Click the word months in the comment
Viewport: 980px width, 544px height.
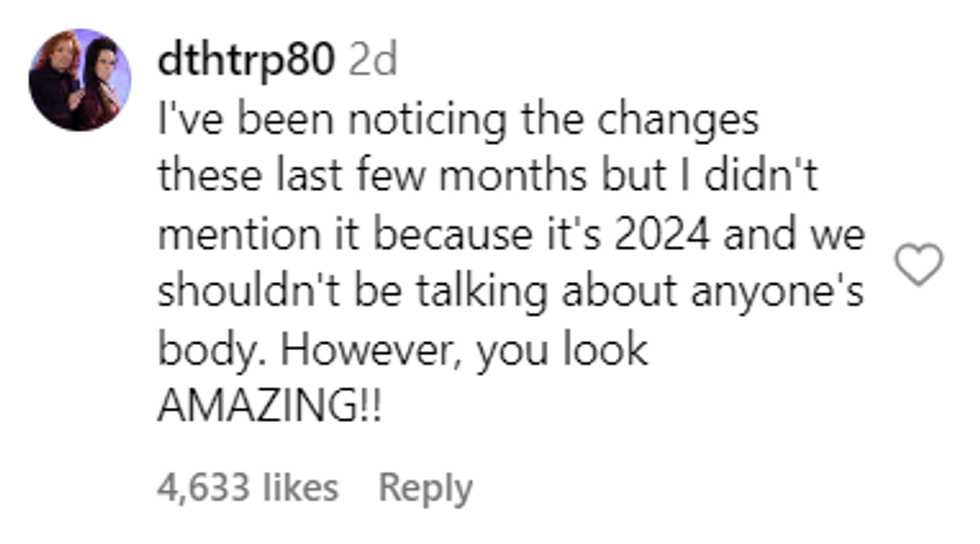(514, 177)
